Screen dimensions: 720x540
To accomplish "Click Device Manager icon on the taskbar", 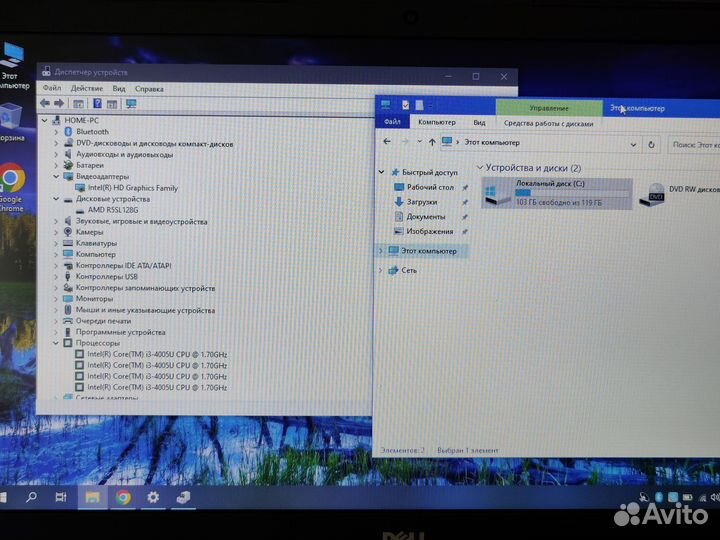I will tap(183, 498).
